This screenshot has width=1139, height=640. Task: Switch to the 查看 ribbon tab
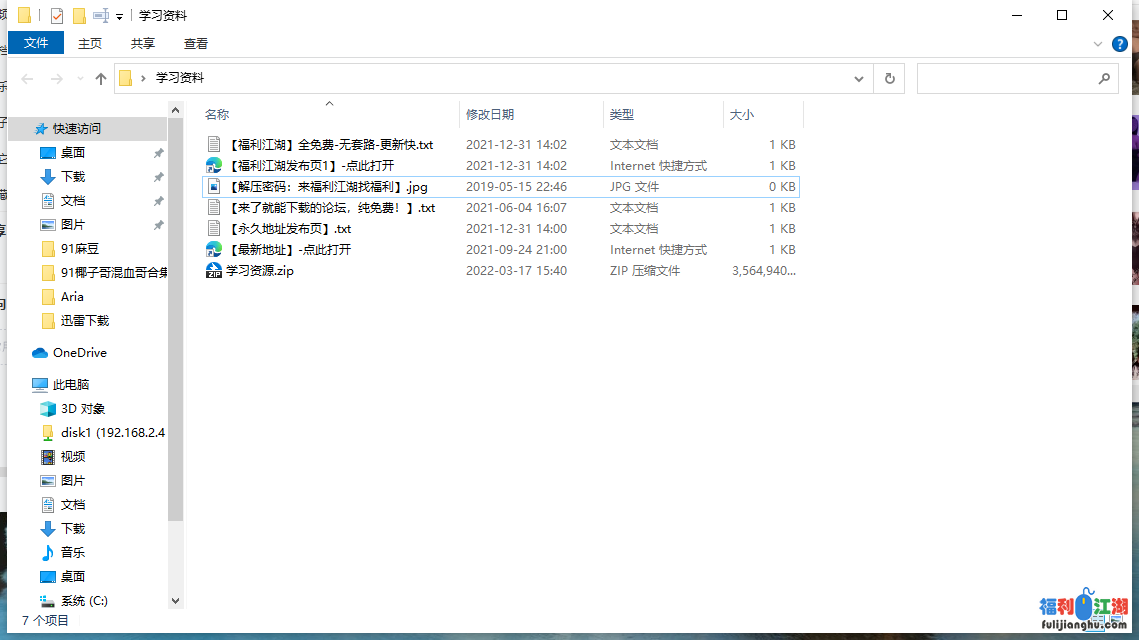tap(196, 43)
